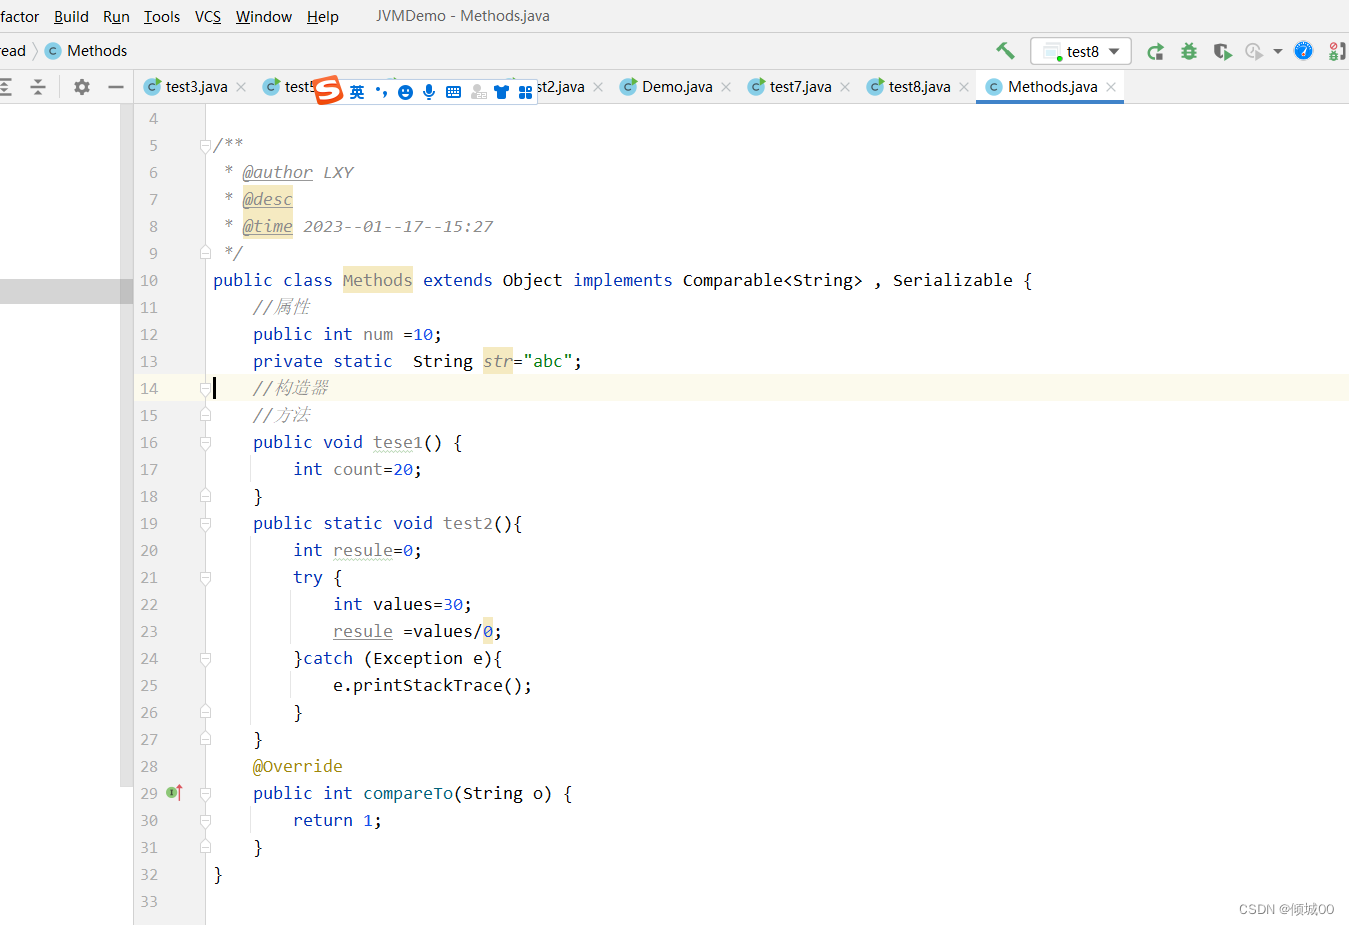Screen dimensions: 1349x925
Task: Click the test2 method name
Action: [x=468, y=523]
